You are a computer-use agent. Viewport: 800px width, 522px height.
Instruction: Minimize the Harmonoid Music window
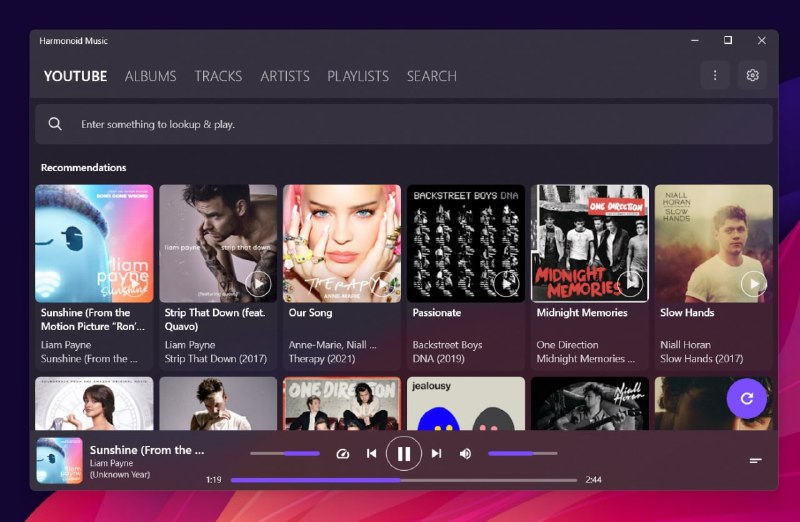click(x=695, y=40)
